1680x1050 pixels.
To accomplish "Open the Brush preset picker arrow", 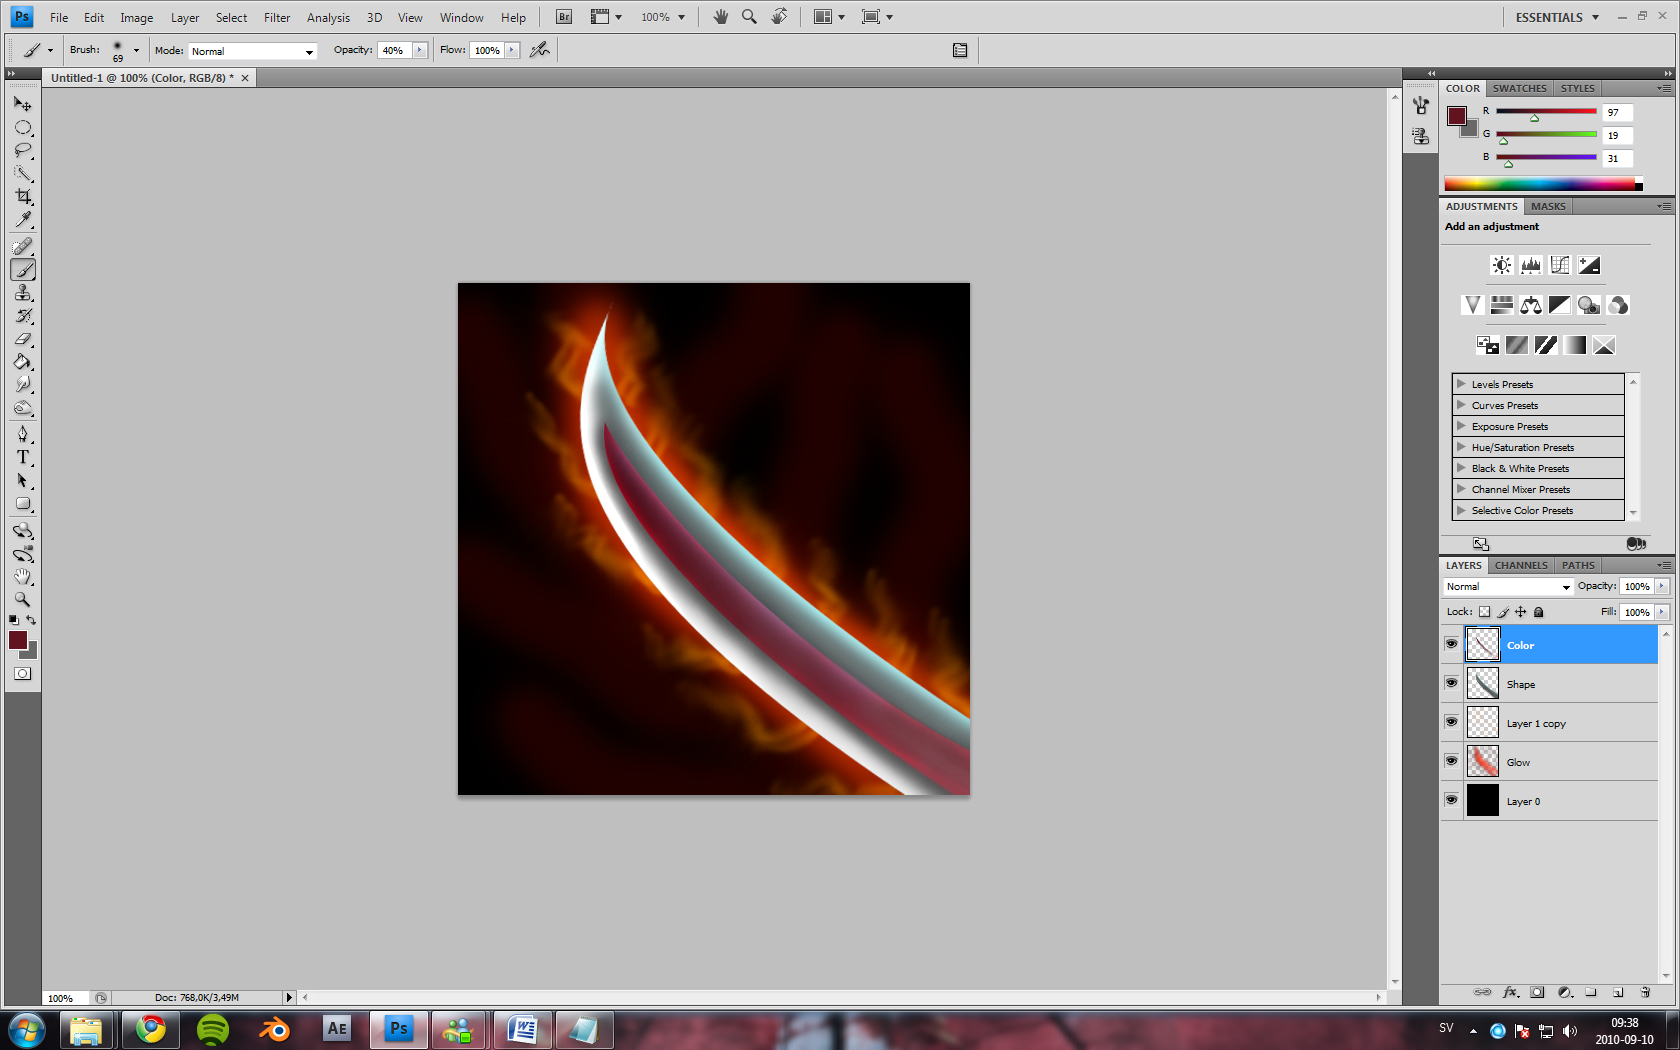I will coord(136,50).
